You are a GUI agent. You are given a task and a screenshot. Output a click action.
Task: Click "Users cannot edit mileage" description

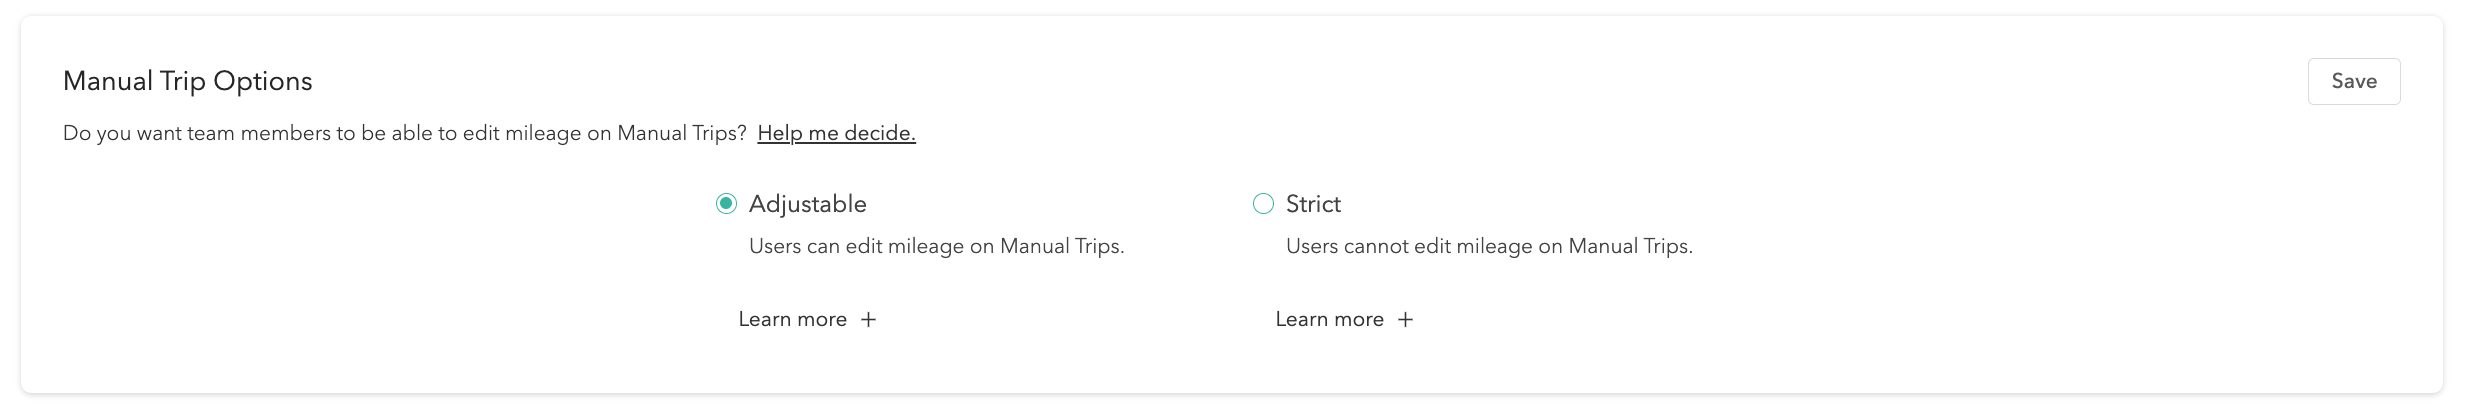tap(1488, 246)
